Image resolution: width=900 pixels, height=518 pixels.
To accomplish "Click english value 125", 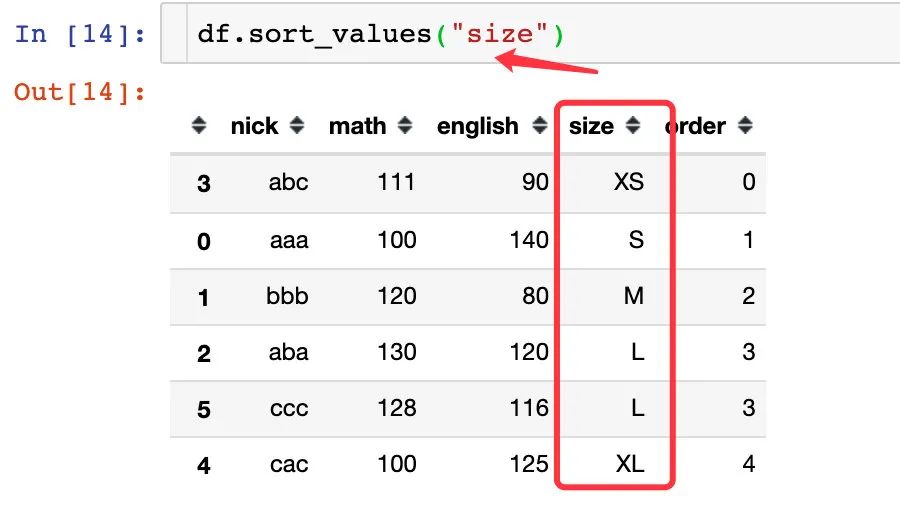I will tap(529, 463).
